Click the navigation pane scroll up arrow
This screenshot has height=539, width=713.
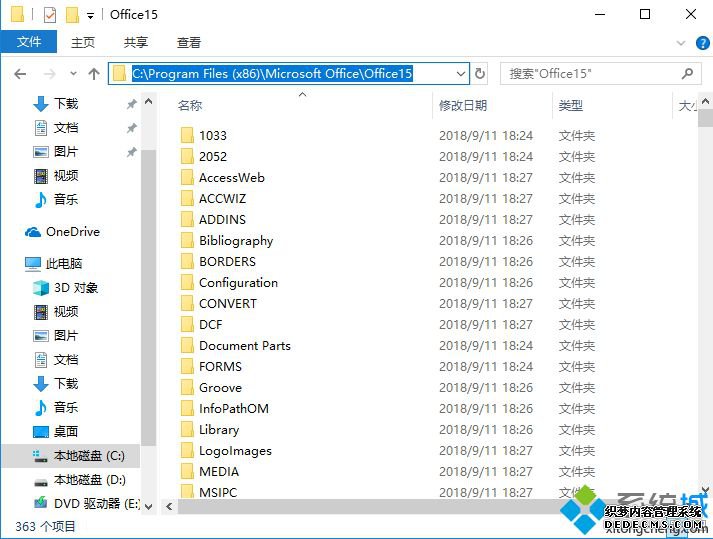tap(149, 101)
